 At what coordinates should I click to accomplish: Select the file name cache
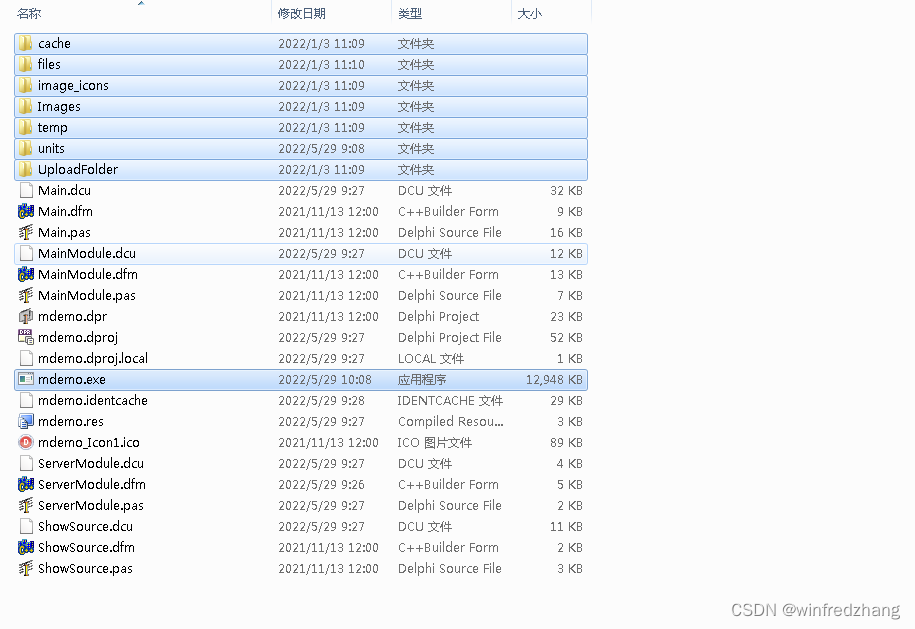point(54,43)
